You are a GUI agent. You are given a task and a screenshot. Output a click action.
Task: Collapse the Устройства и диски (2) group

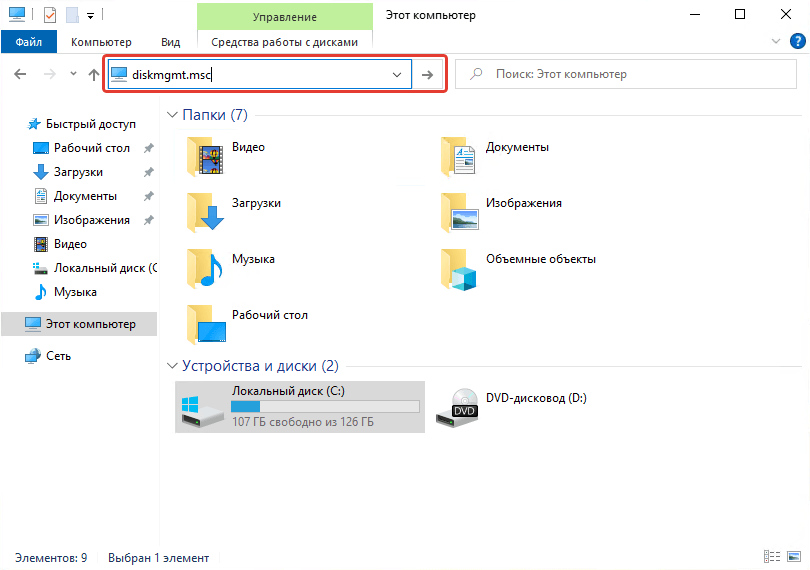(173, 366)
